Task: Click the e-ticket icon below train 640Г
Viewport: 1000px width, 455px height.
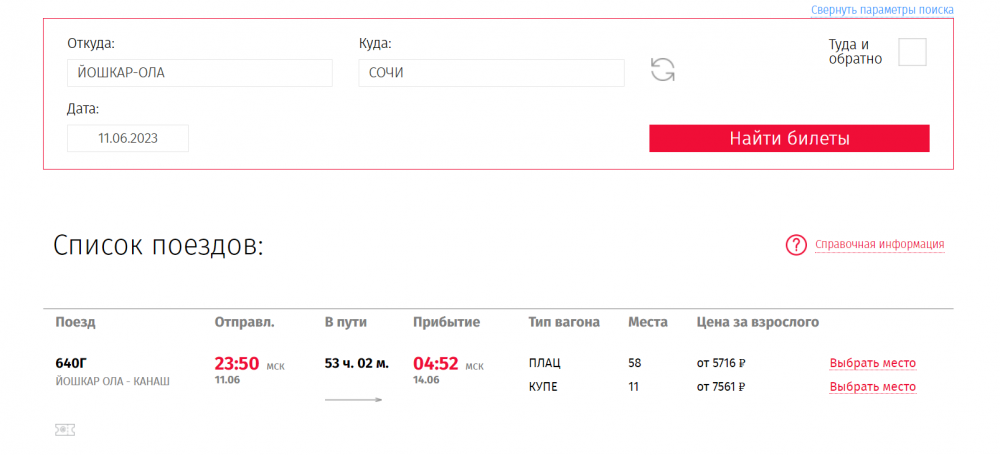Action: pos(65,430)
